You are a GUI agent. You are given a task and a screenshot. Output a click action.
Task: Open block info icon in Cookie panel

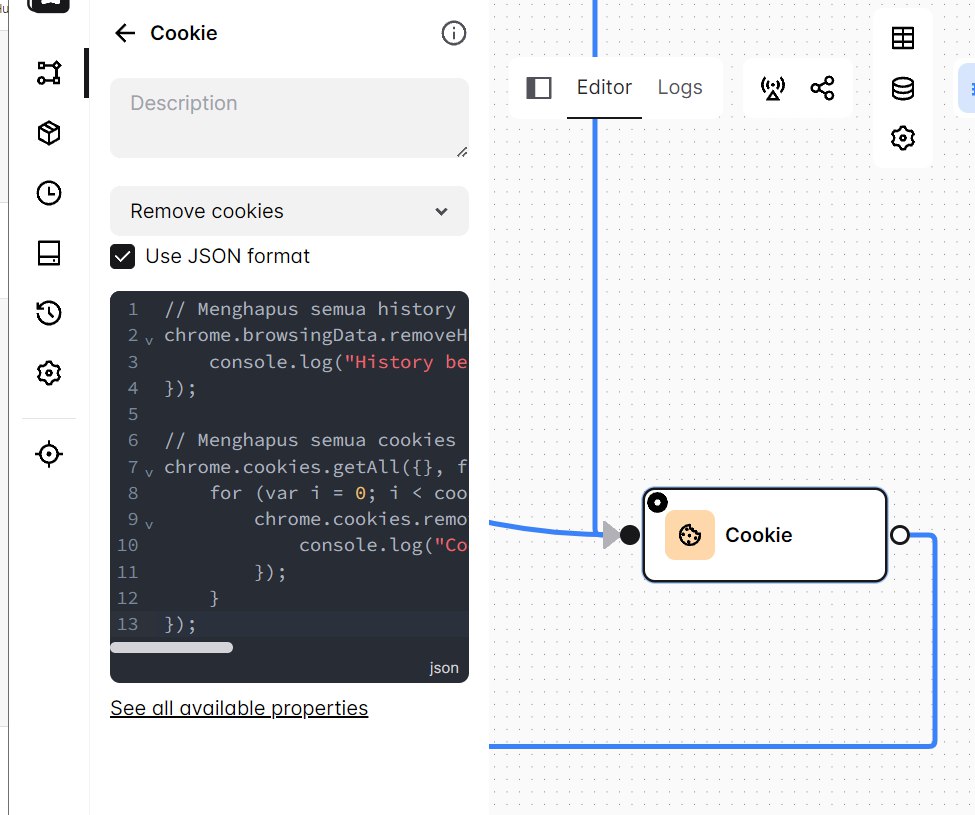(453, 33)
